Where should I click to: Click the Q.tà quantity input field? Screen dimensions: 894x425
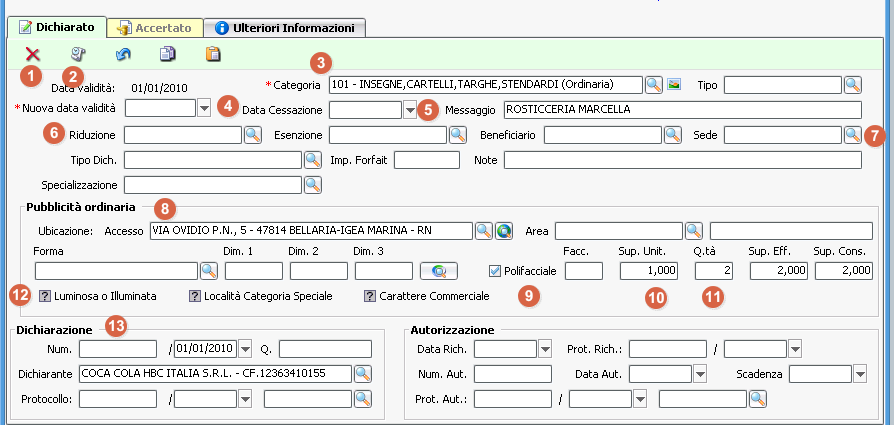pos(712,270)
